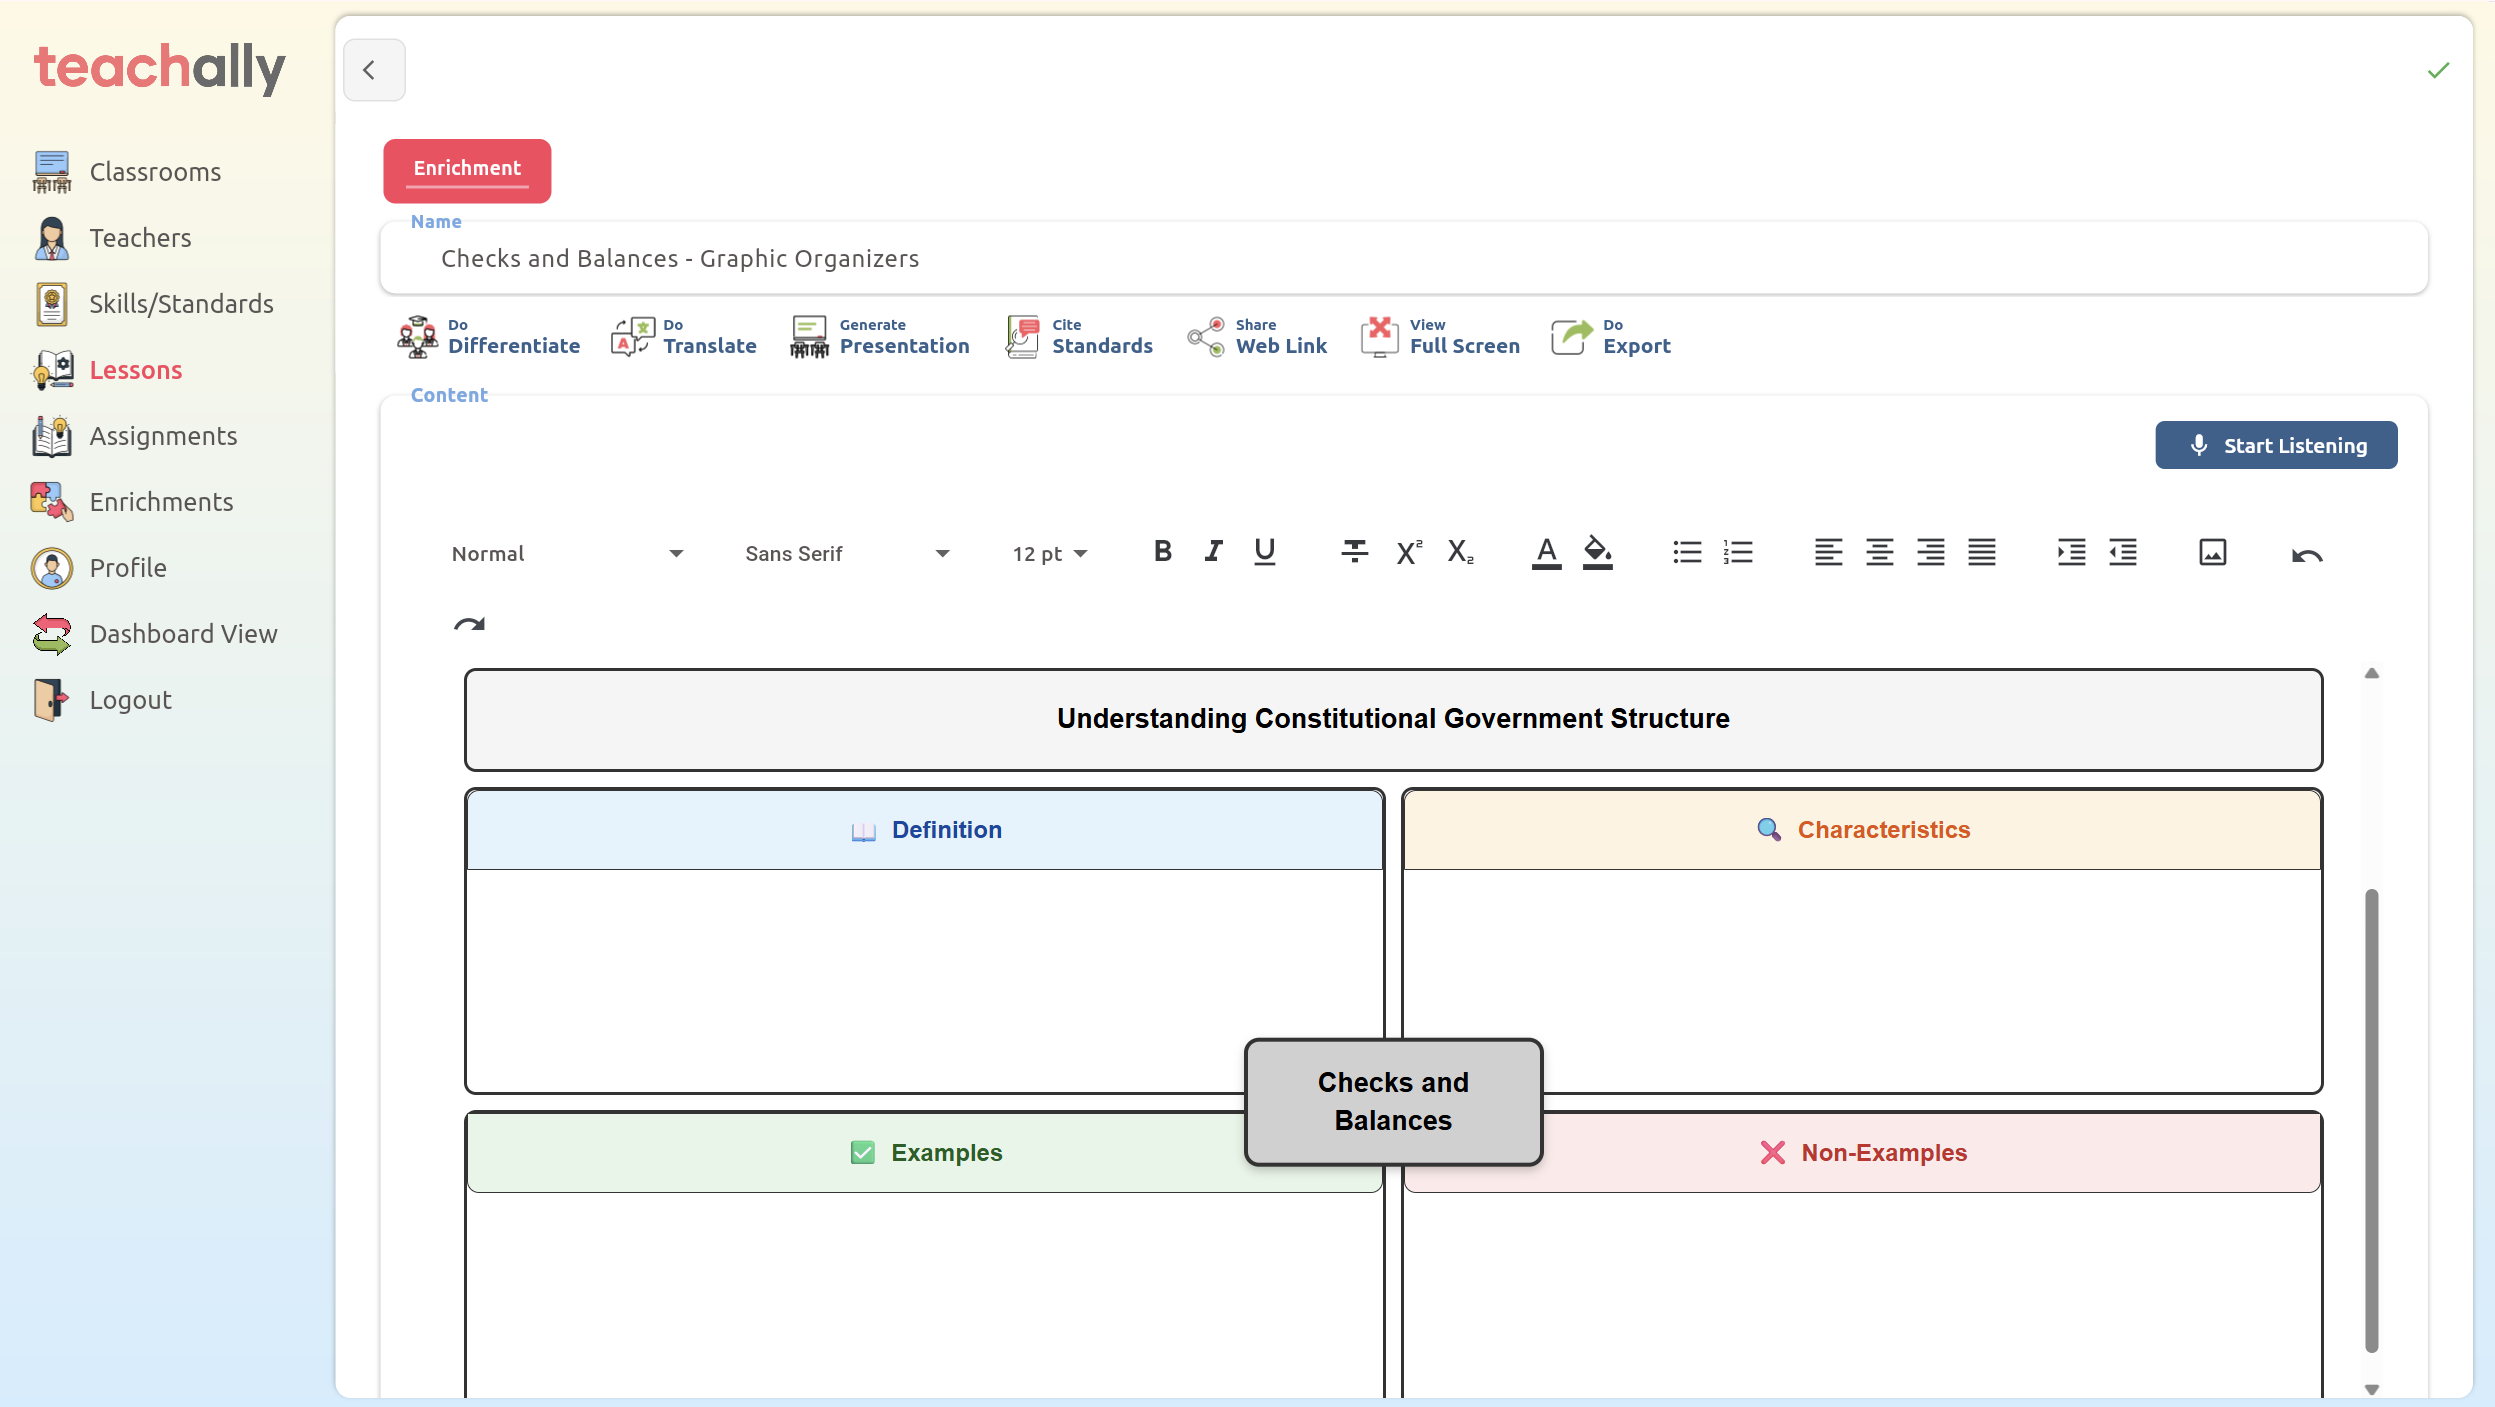Click the Name input field
This screenshot has height=1407, width=2495.
point(1402,259)
